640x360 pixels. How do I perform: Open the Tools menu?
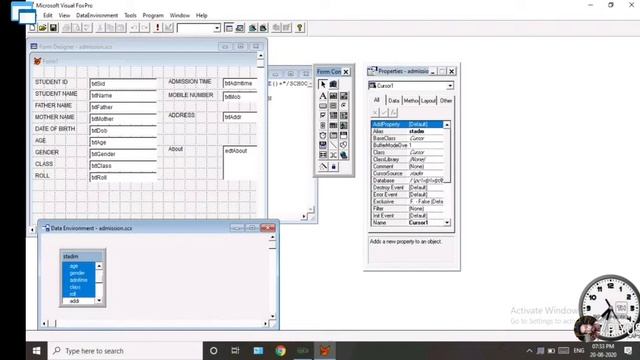point(130,15)
